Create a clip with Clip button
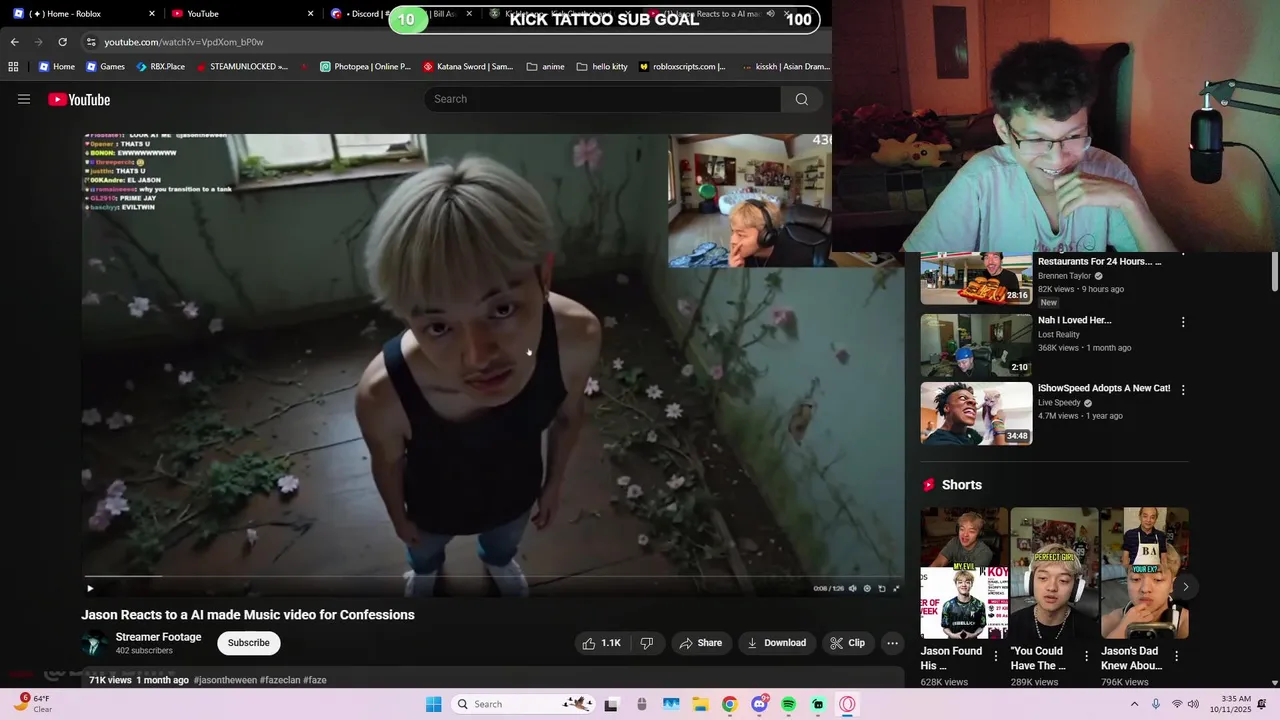The width and height of the screenshot is (1280, 720). pyautogui.click(x=848, y=643)
